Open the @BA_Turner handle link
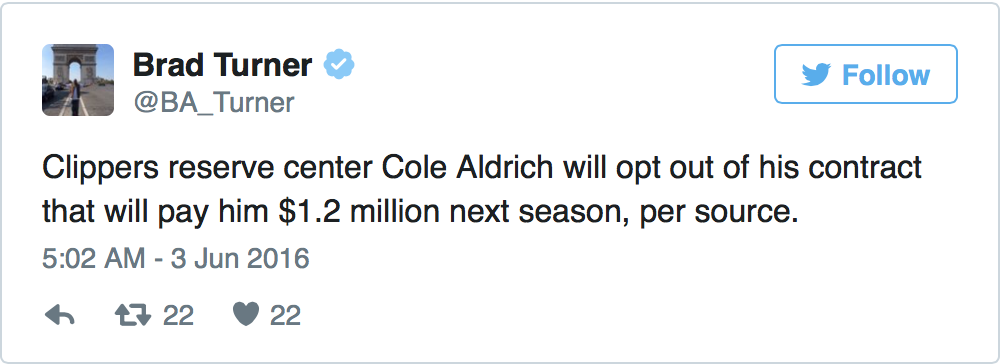Image resolution: width=1002 pixels, height=364 pixels. coord(213,102)
